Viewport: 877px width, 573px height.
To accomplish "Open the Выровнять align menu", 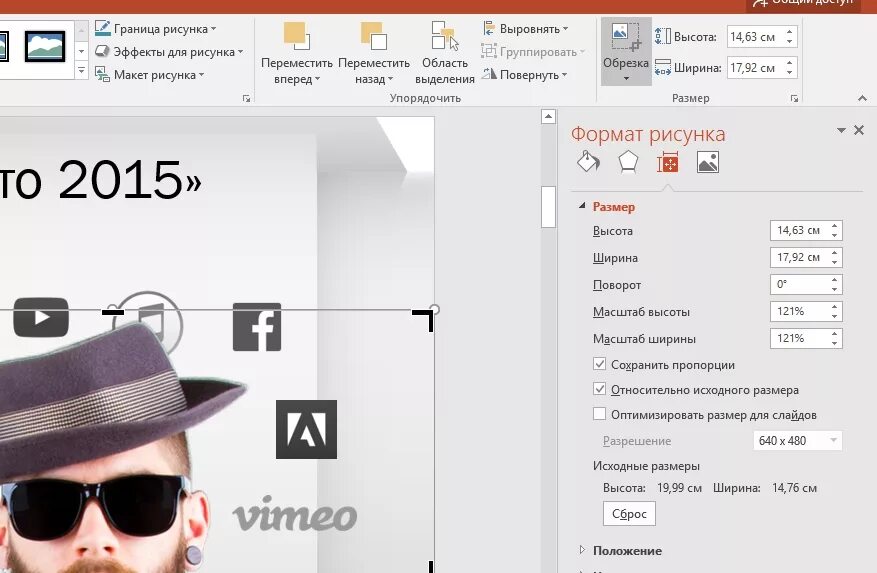I will click(x=525, y=29).
